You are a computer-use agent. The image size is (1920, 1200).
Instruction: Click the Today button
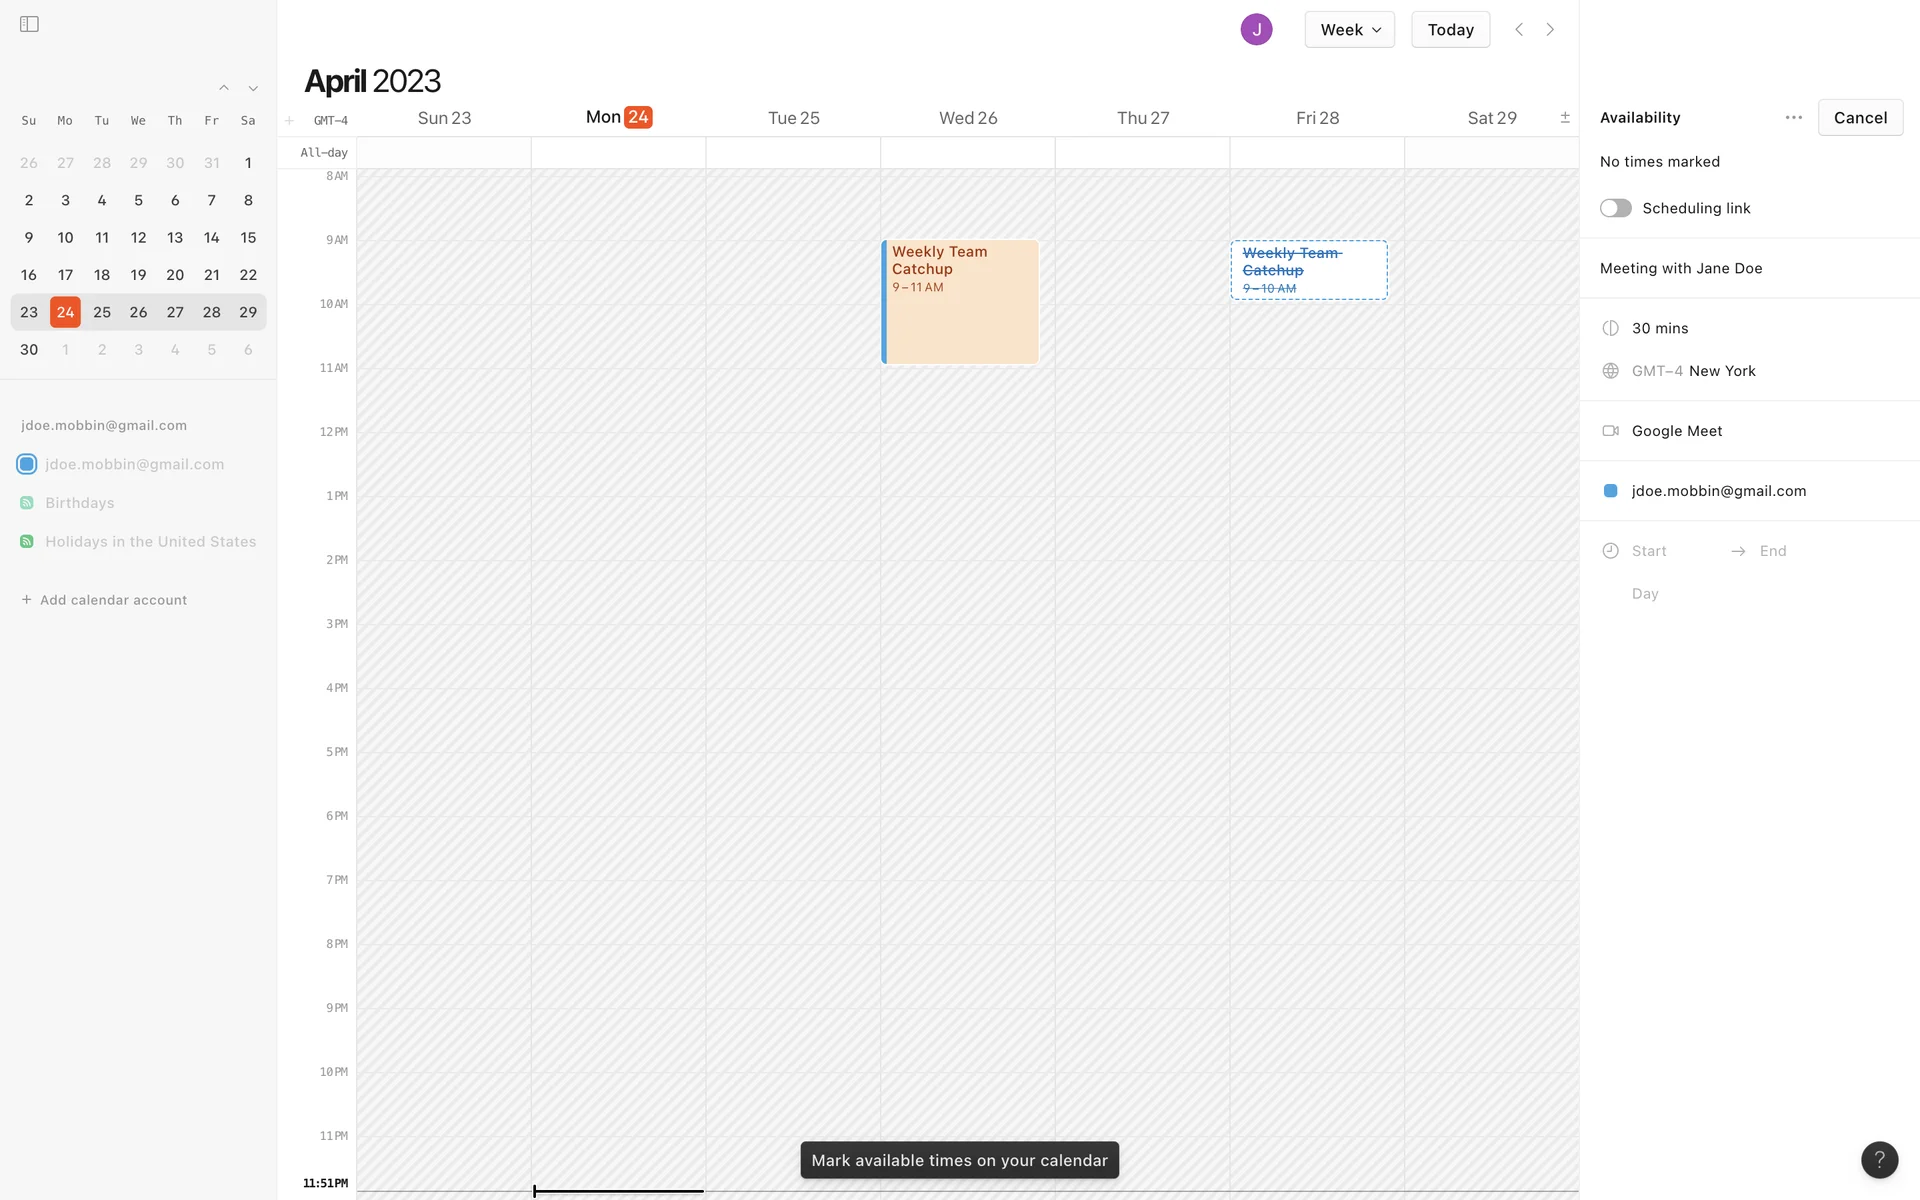(x=1450, y=30)
